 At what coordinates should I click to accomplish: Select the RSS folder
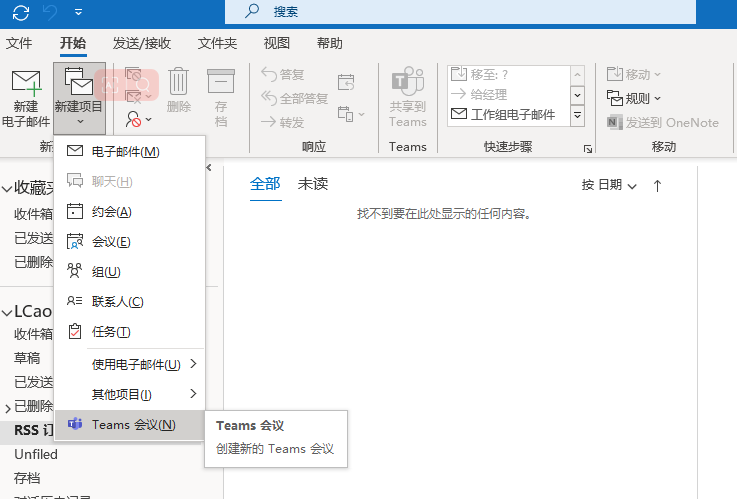tap(33, 430)
